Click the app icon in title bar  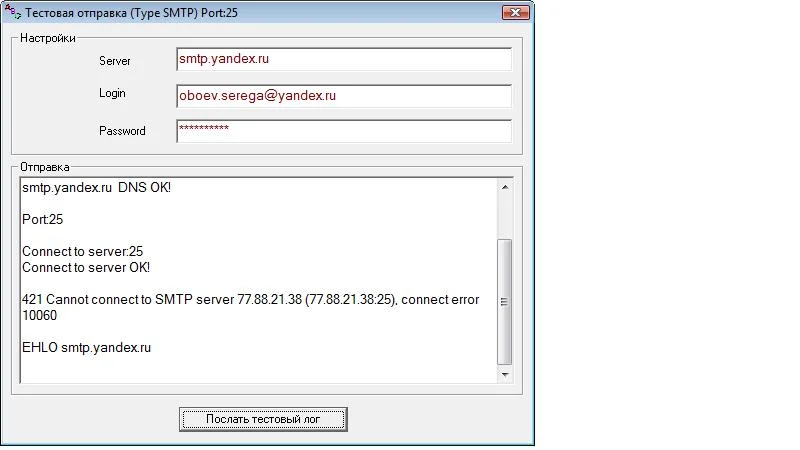12,11
